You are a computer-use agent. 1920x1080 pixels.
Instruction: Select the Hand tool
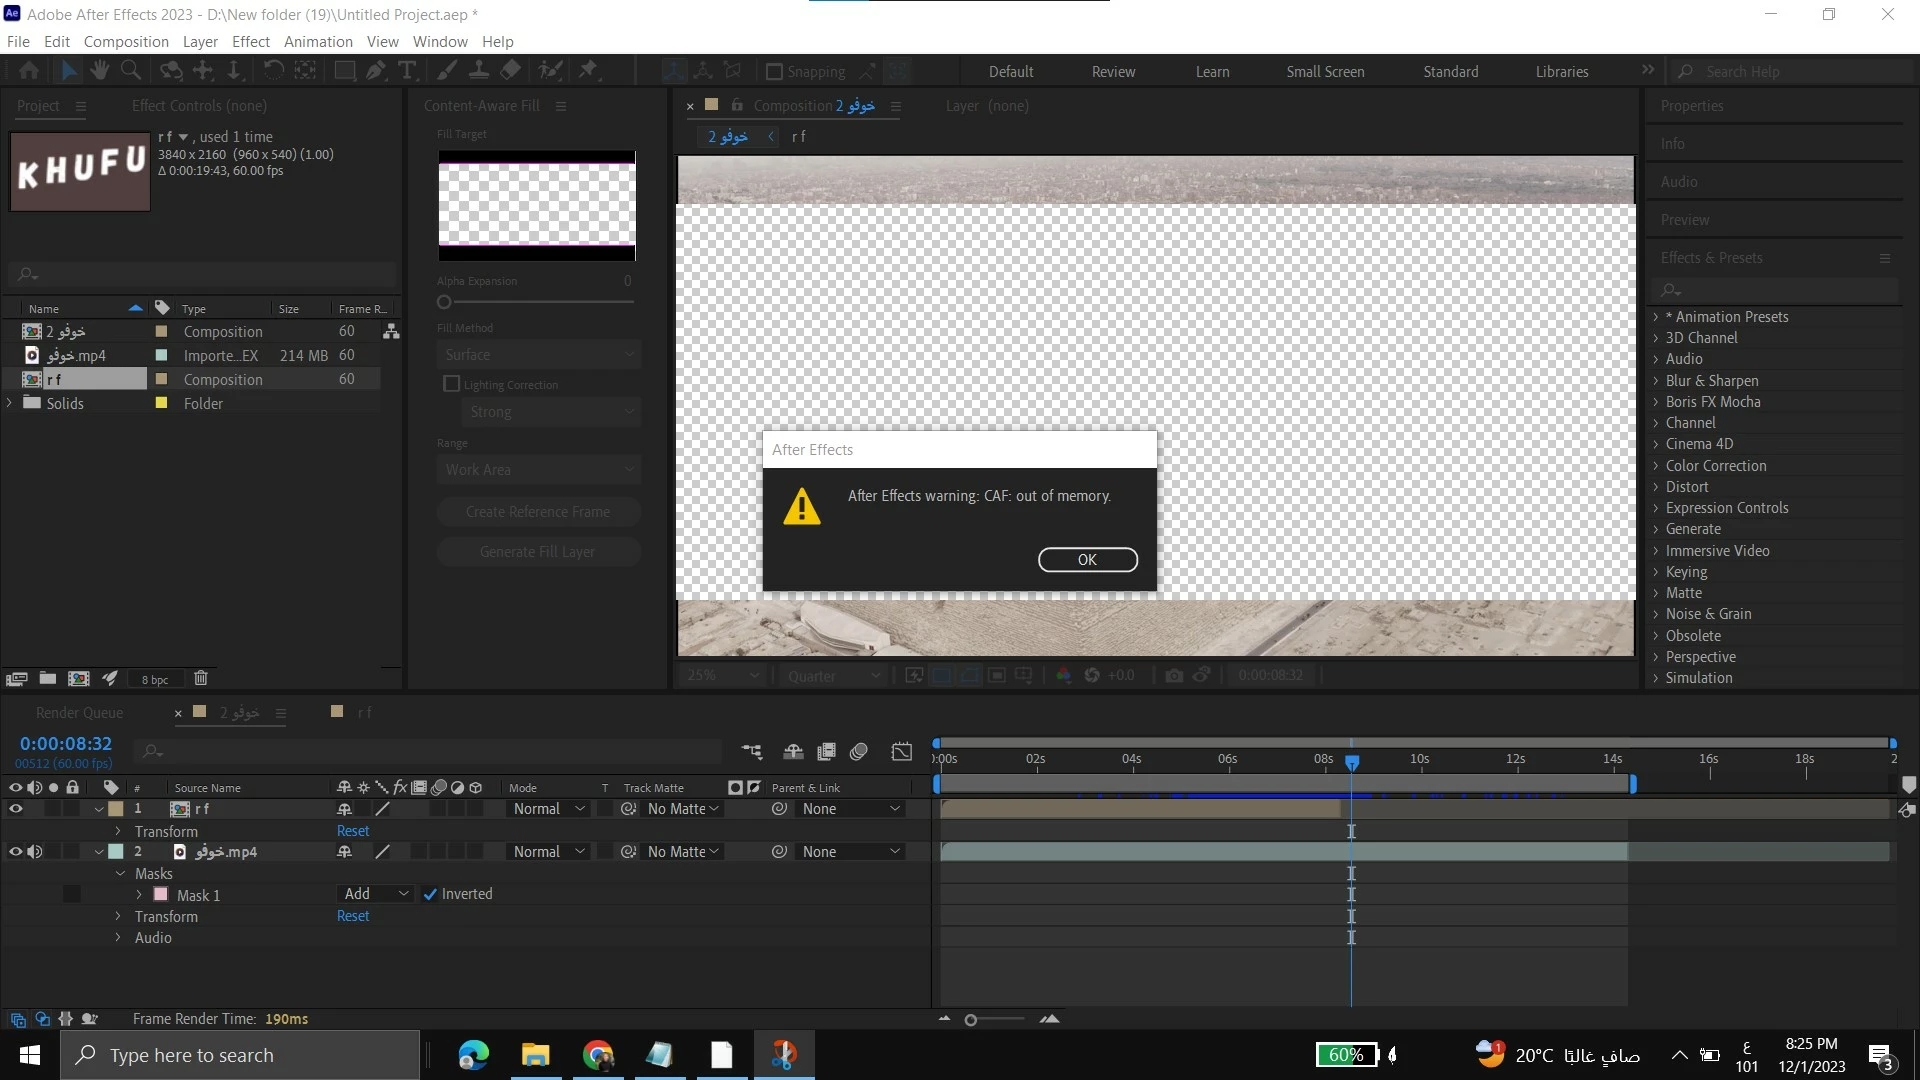pos(99,70)
